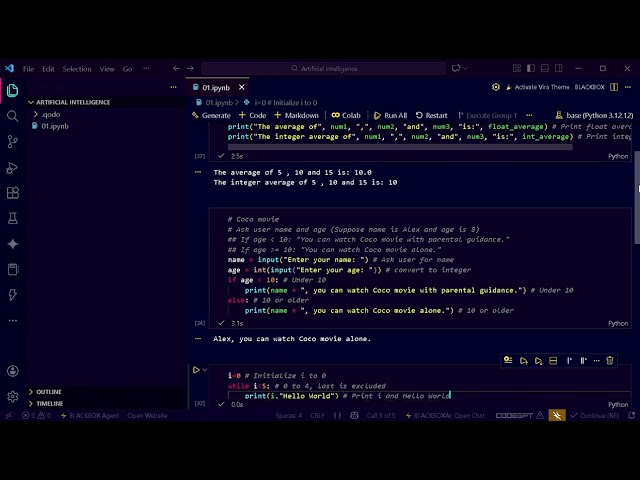Toggle the secondary side bar
The image size is (640, 480).
(x=558, y=68)
